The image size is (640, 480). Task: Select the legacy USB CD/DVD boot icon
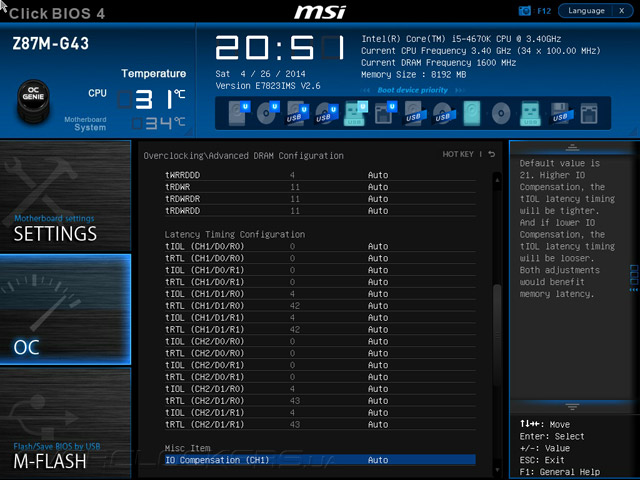[444, 113]
